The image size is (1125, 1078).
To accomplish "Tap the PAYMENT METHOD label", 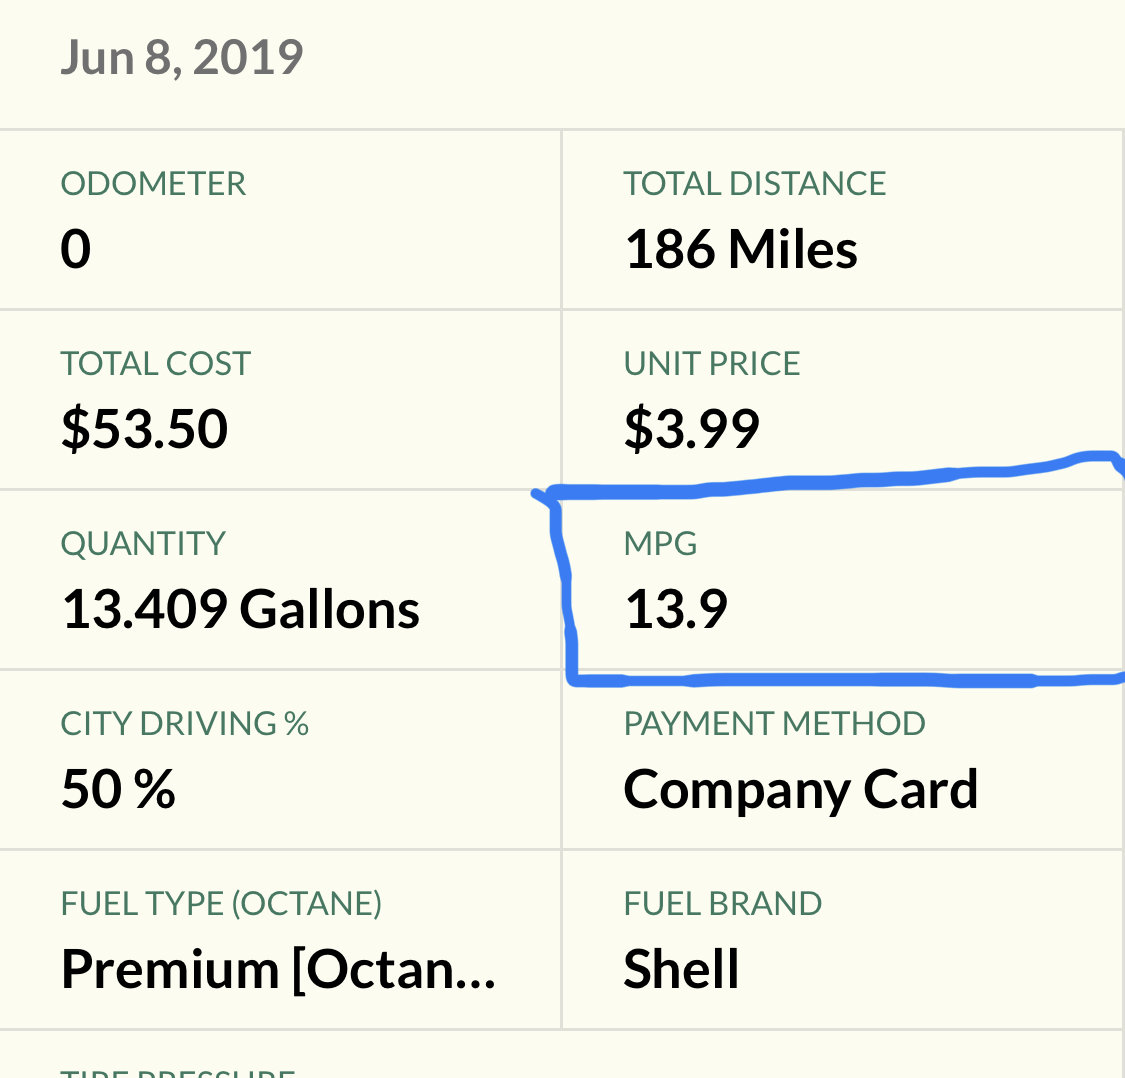I will [x=774, y=723].
